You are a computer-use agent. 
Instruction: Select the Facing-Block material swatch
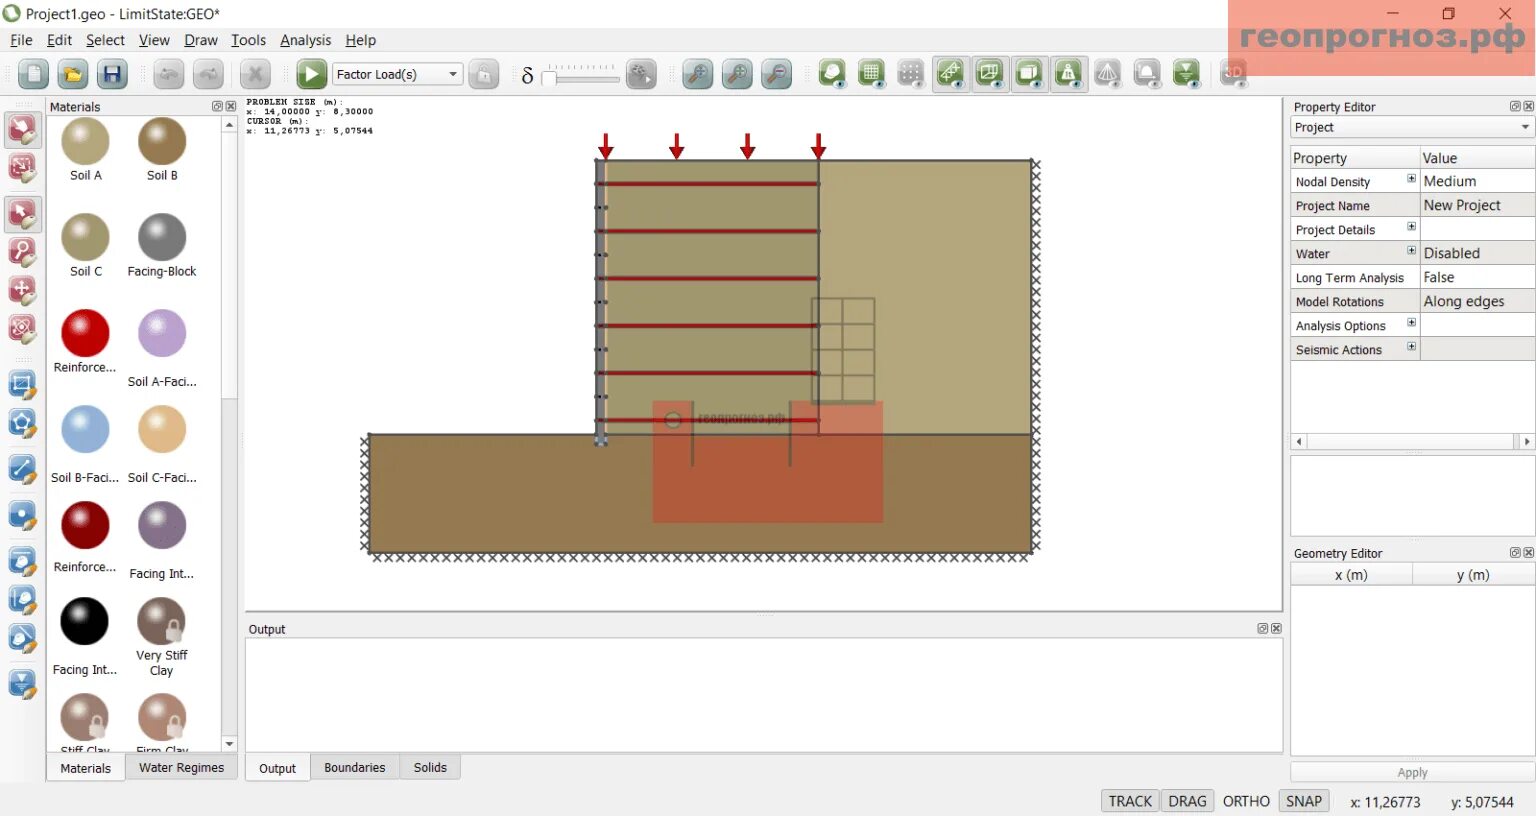coord(162,238)
